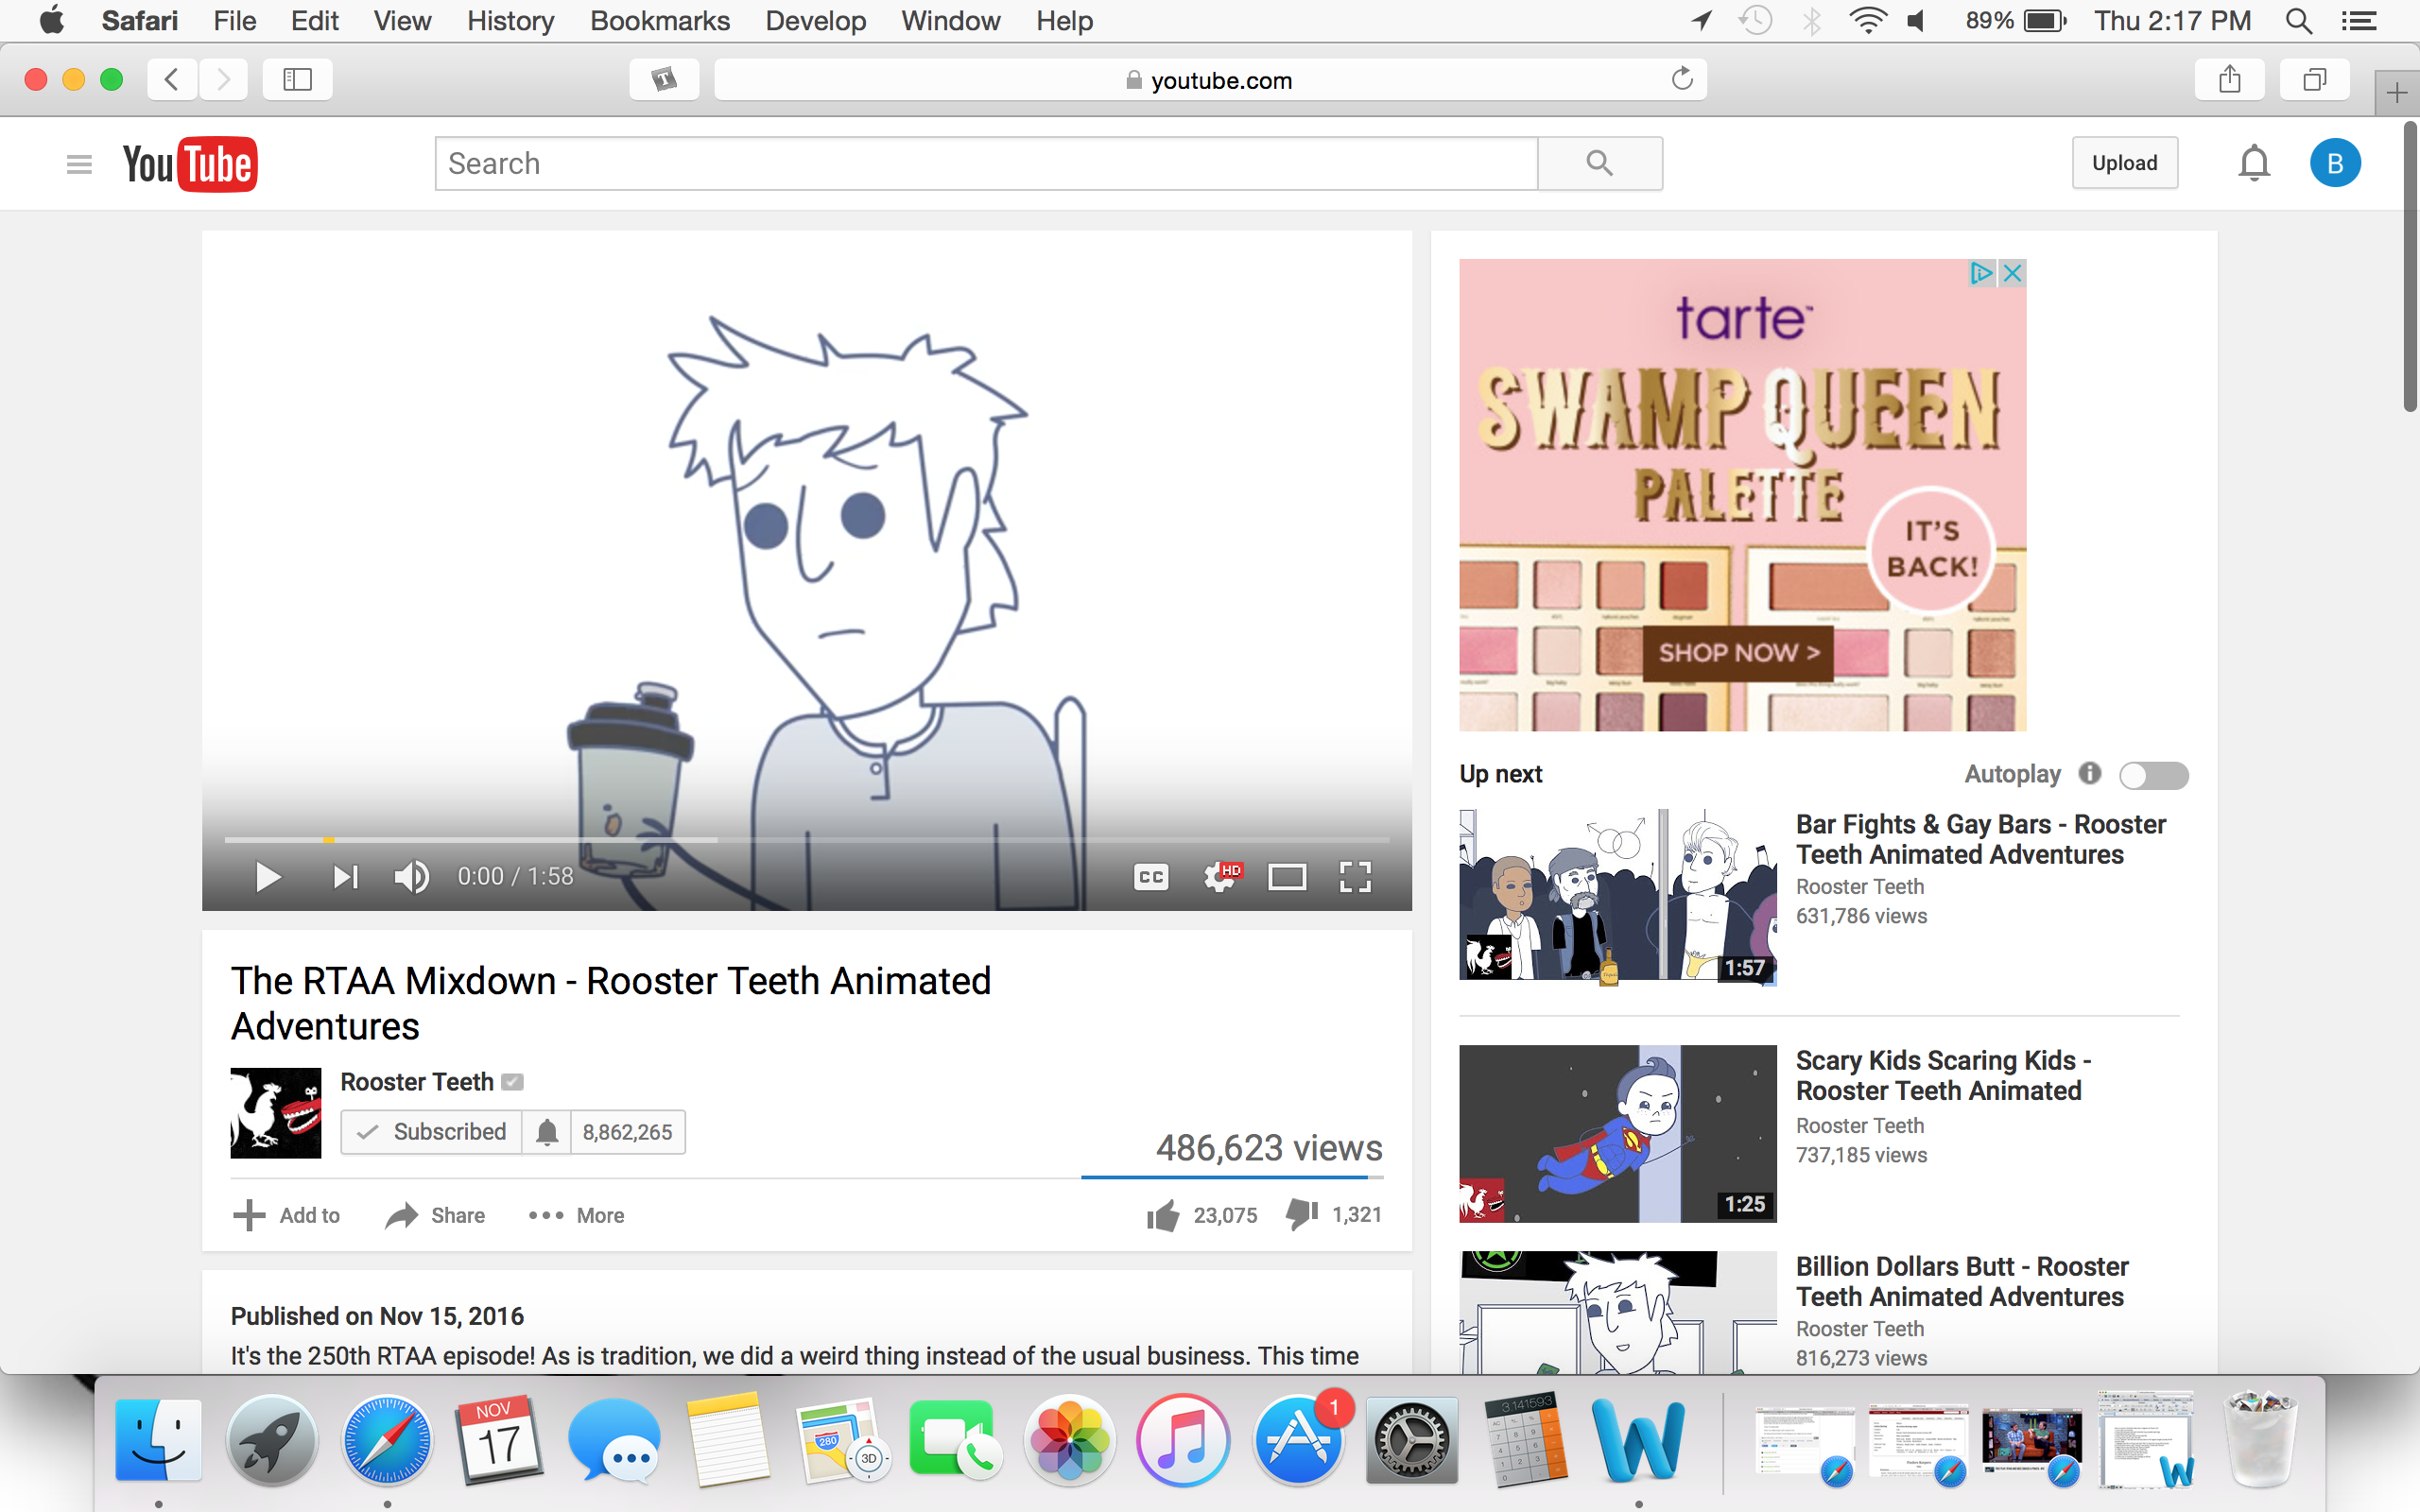Click Shop Now on the tarte ad
Screen dimensions: 2420x1512
pyautogui.click(x=1738, y=653)
